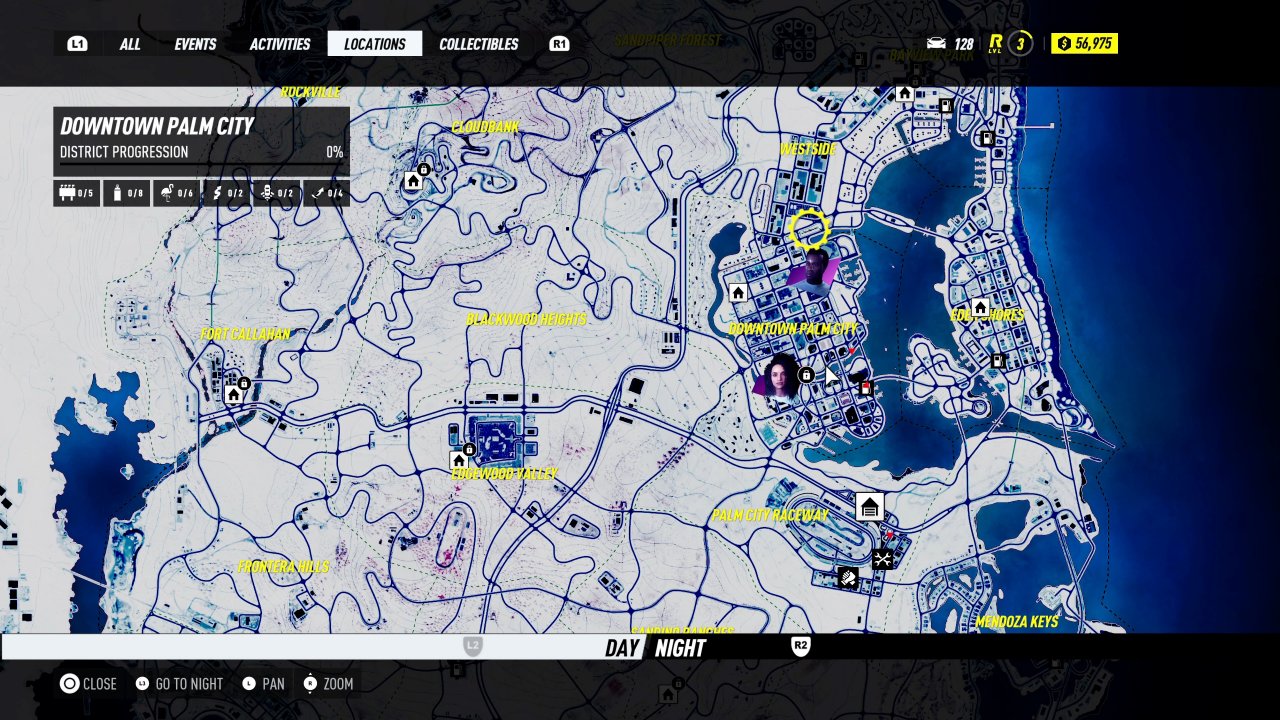Click the CLOSE prompt
Image resolution: width=1280 pixels, height=720 pixels.
point(88,684)
